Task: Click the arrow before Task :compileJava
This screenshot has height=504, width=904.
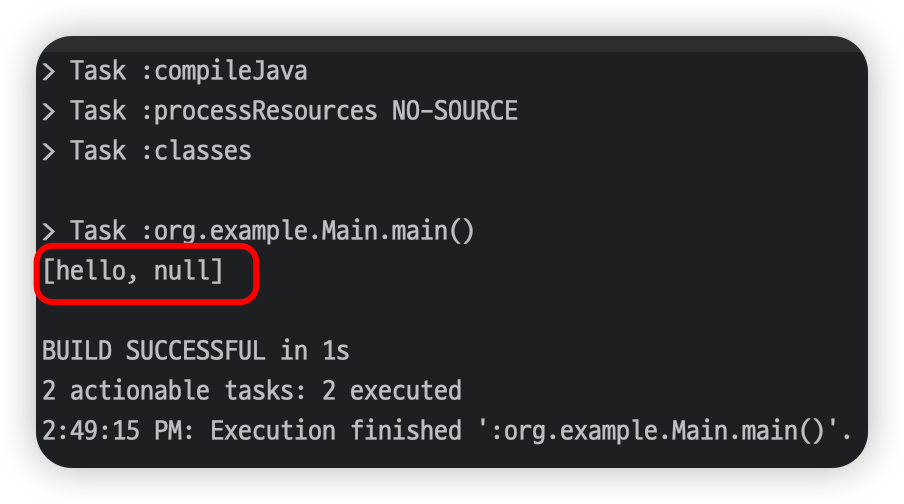Action: coord(49,72)
